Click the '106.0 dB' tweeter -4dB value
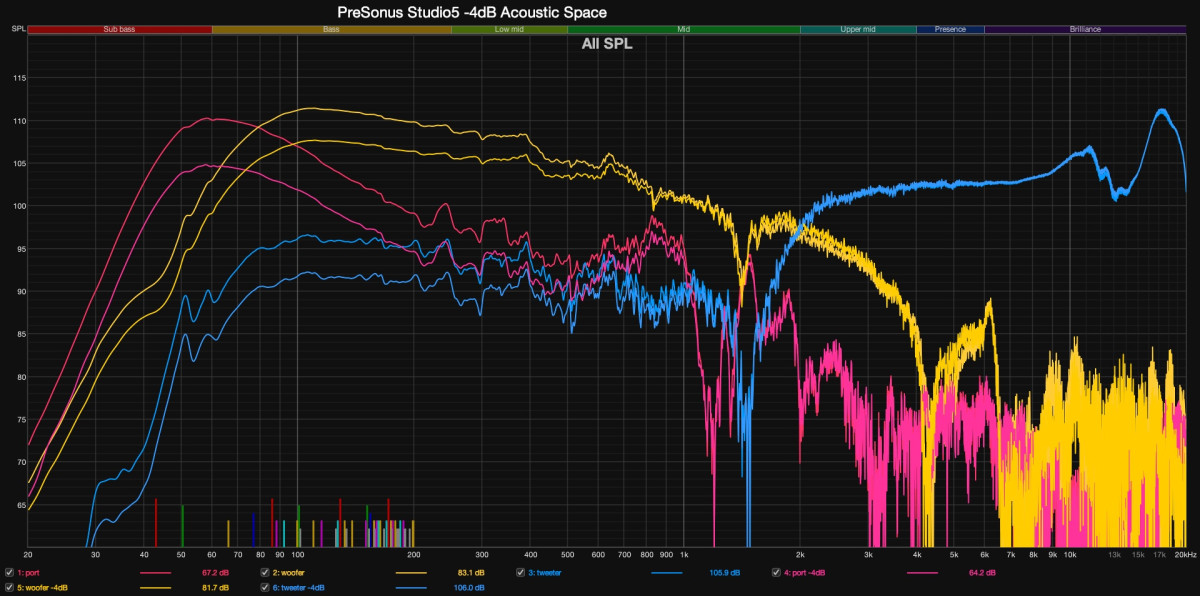The width and height of the screenshot is (1200, 596). click(469, 587)
